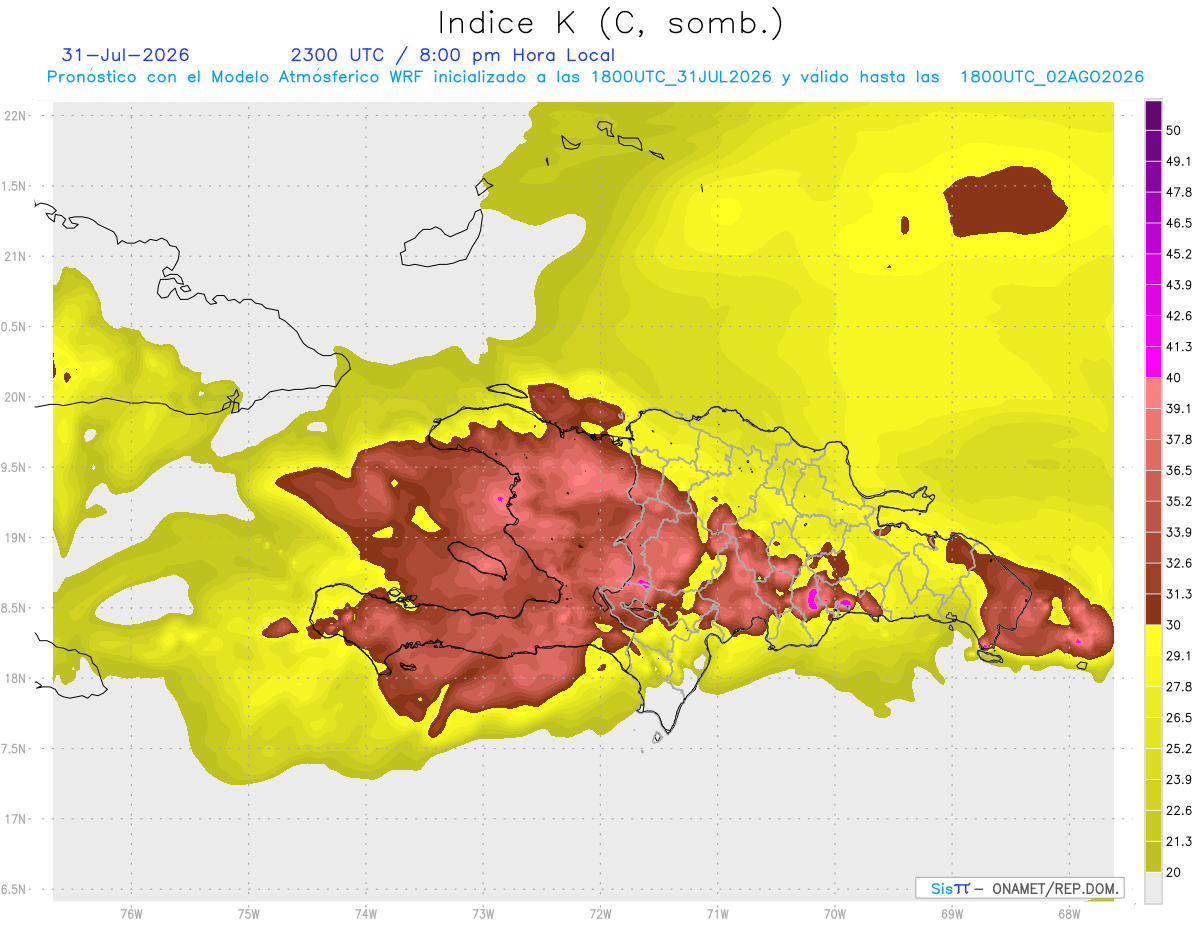Click the "49.1" color scale value

point(1179,161)
